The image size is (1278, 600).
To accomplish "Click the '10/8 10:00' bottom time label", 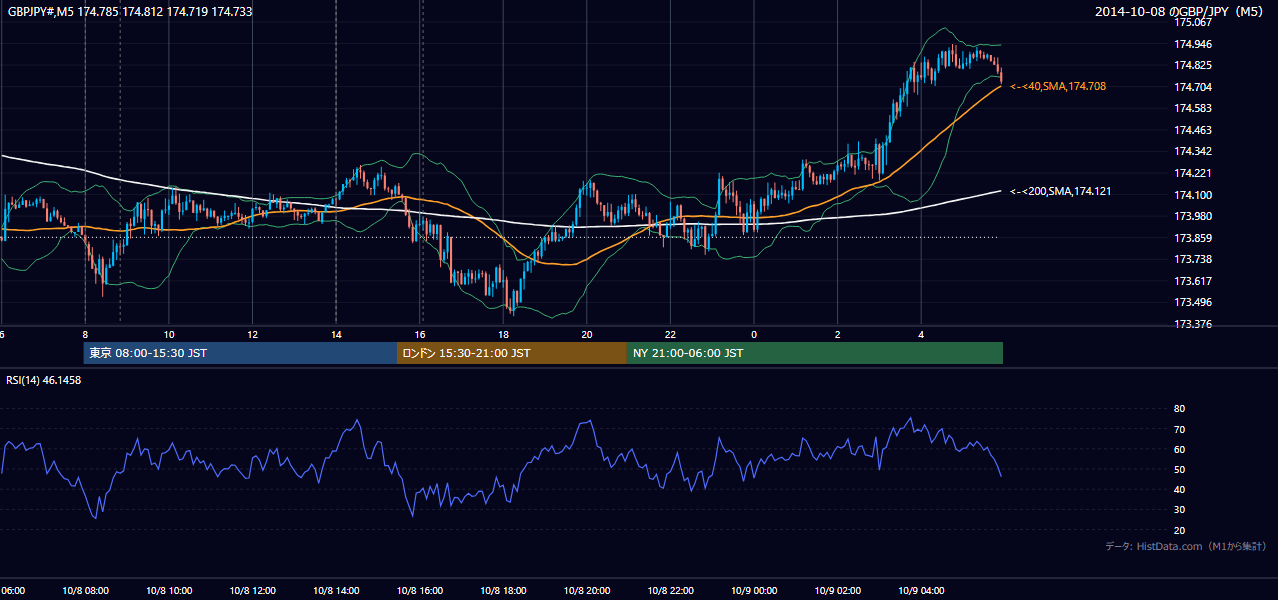I will point(169,591).
